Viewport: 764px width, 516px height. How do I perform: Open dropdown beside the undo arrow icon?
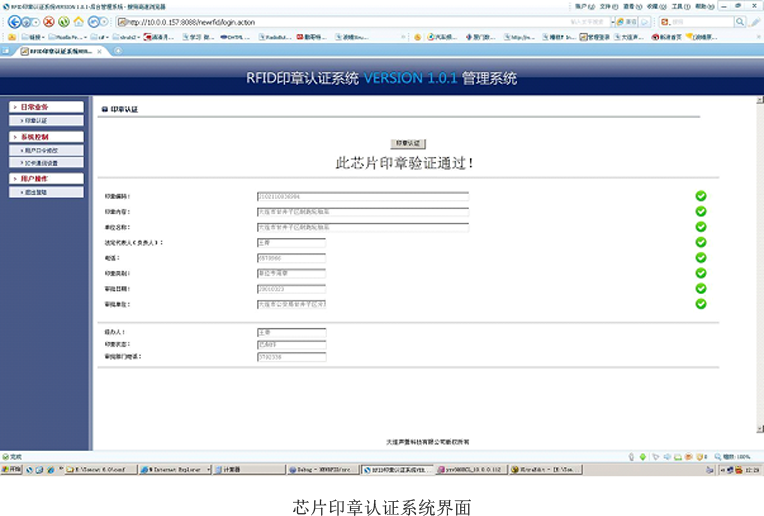click(104, 22)
